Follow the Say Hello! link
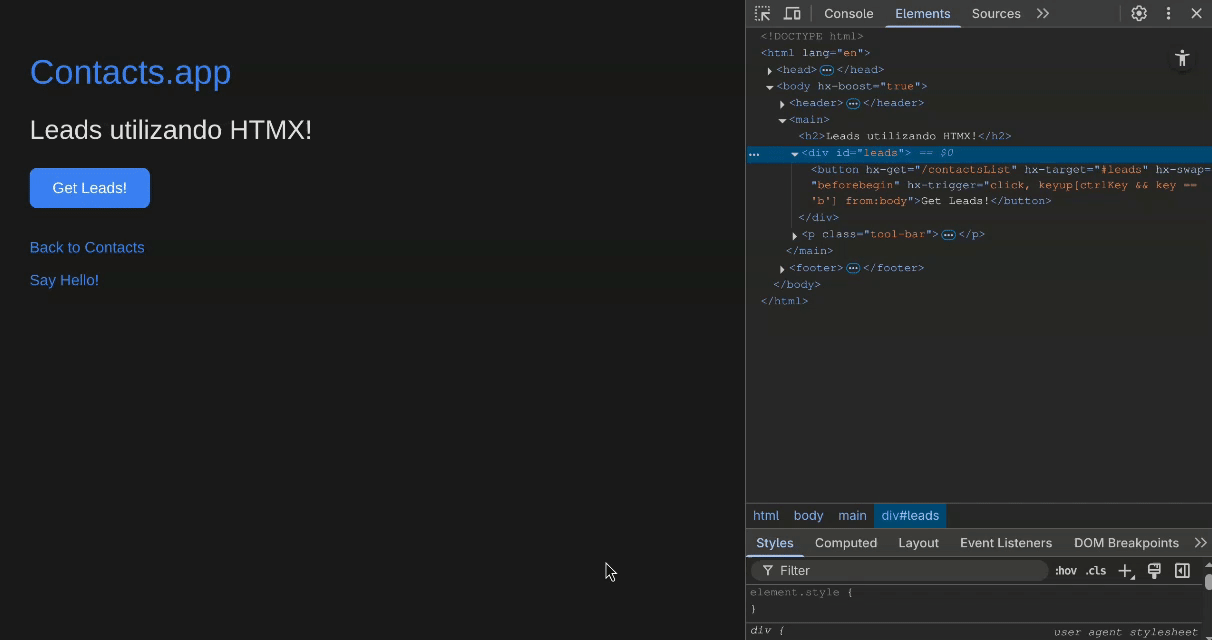The image size is (1212, 640). (x=64, y=281)
